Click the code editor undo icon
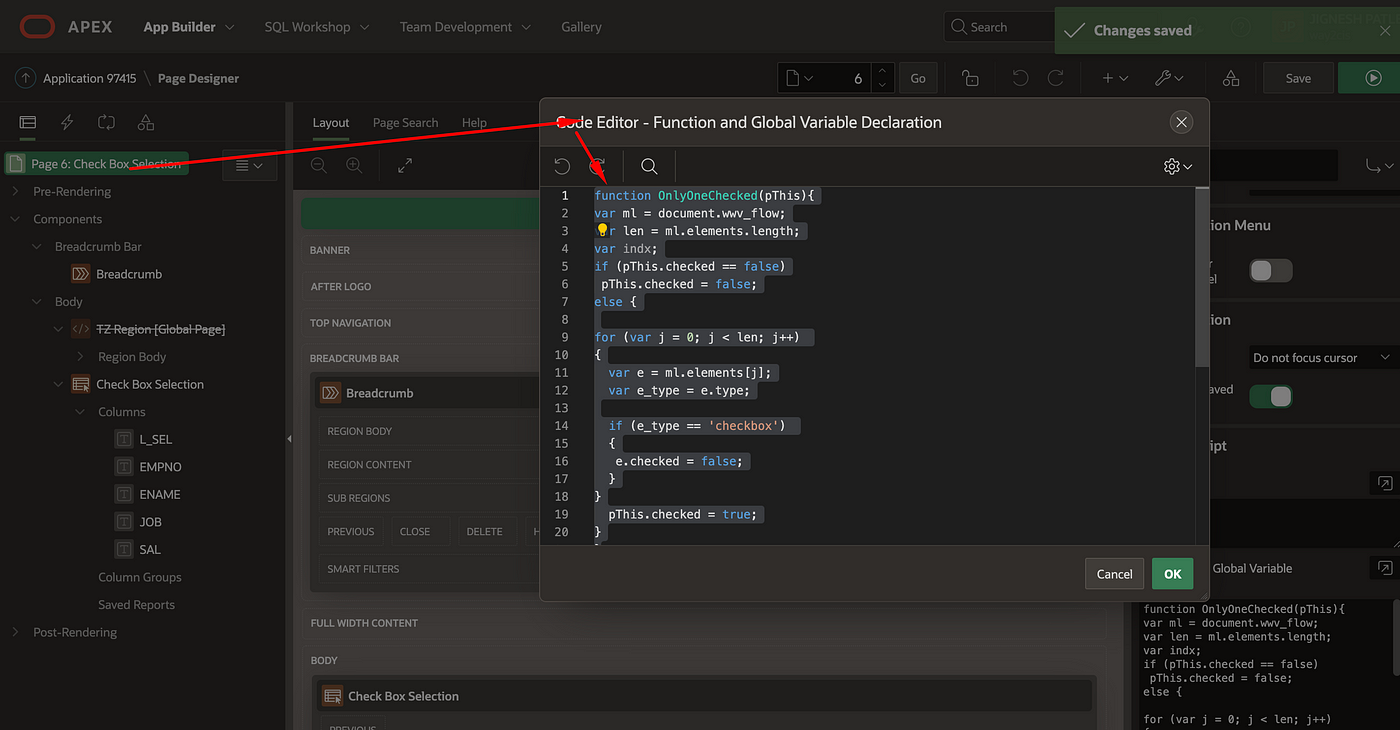1400x730 pixels. (x=562, y=166)
